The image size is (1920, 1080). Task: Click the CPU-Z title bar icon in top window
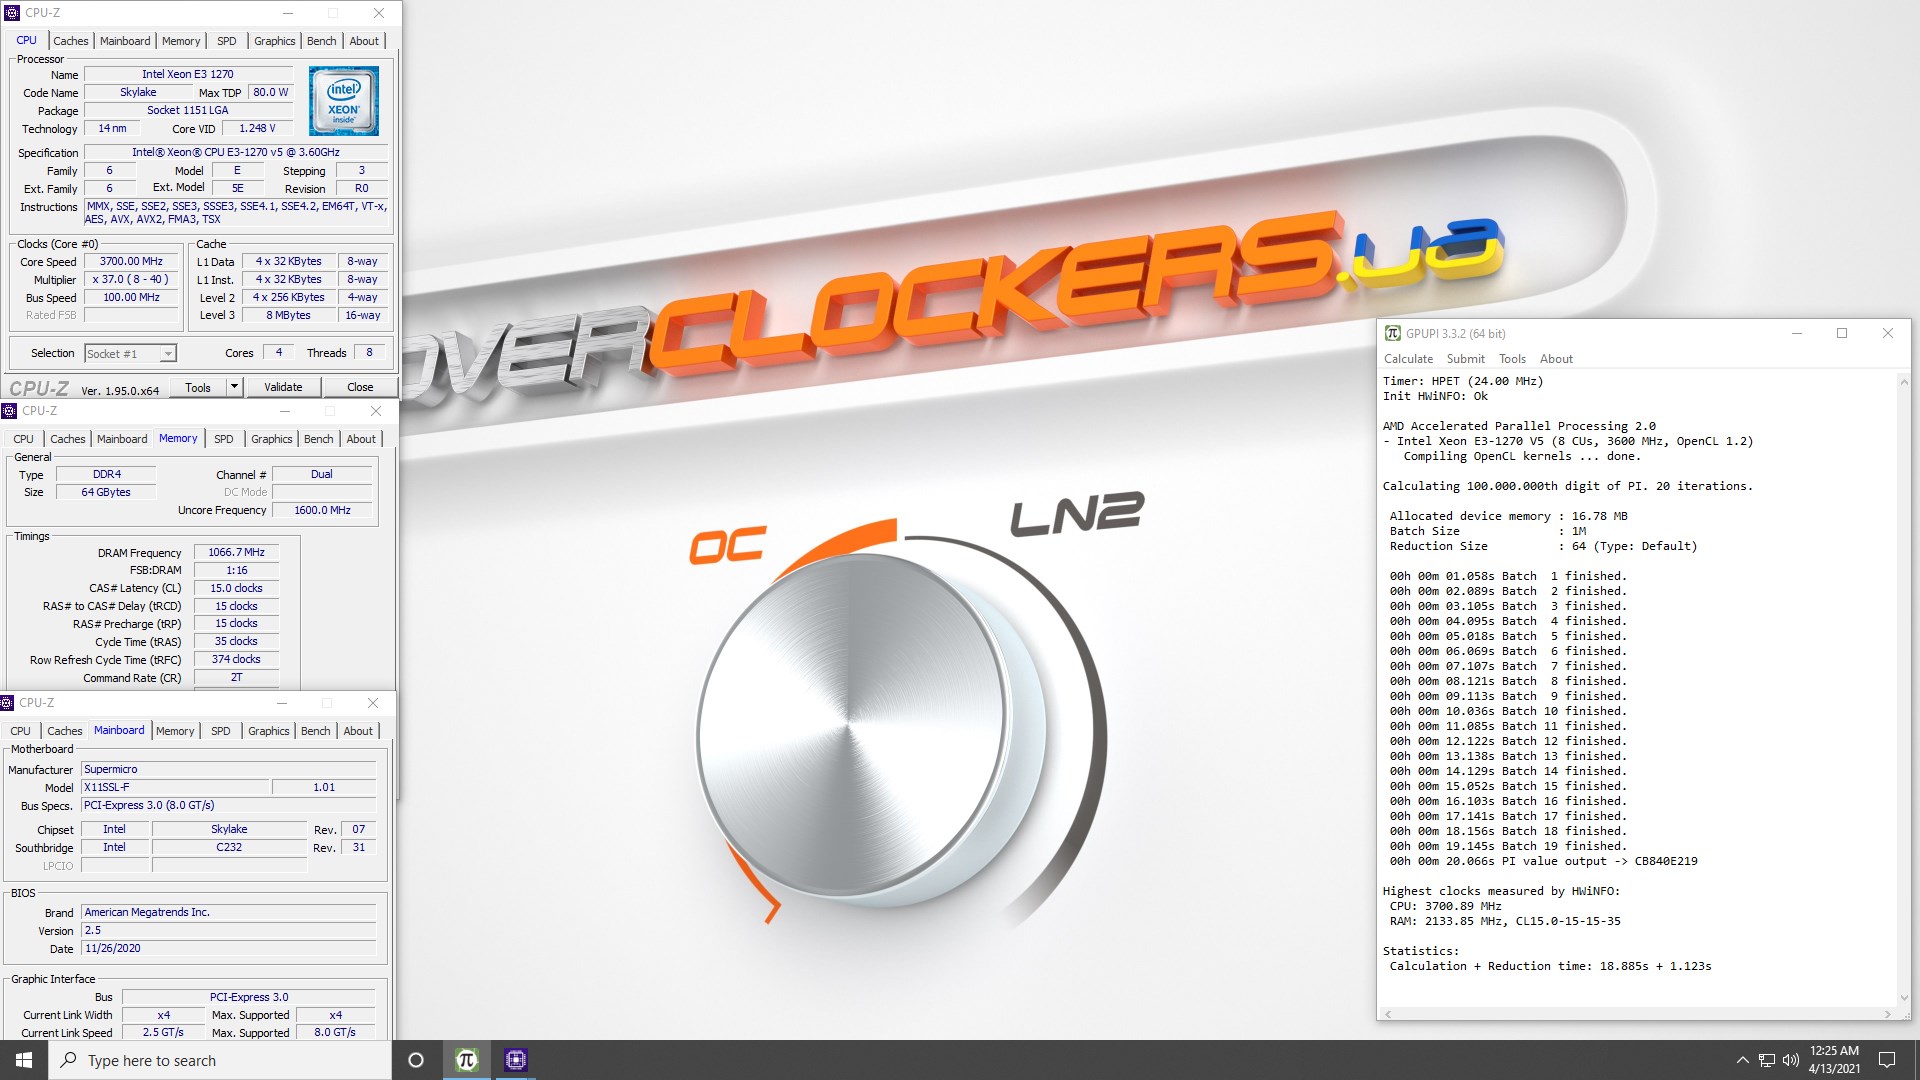pos(12,13)
